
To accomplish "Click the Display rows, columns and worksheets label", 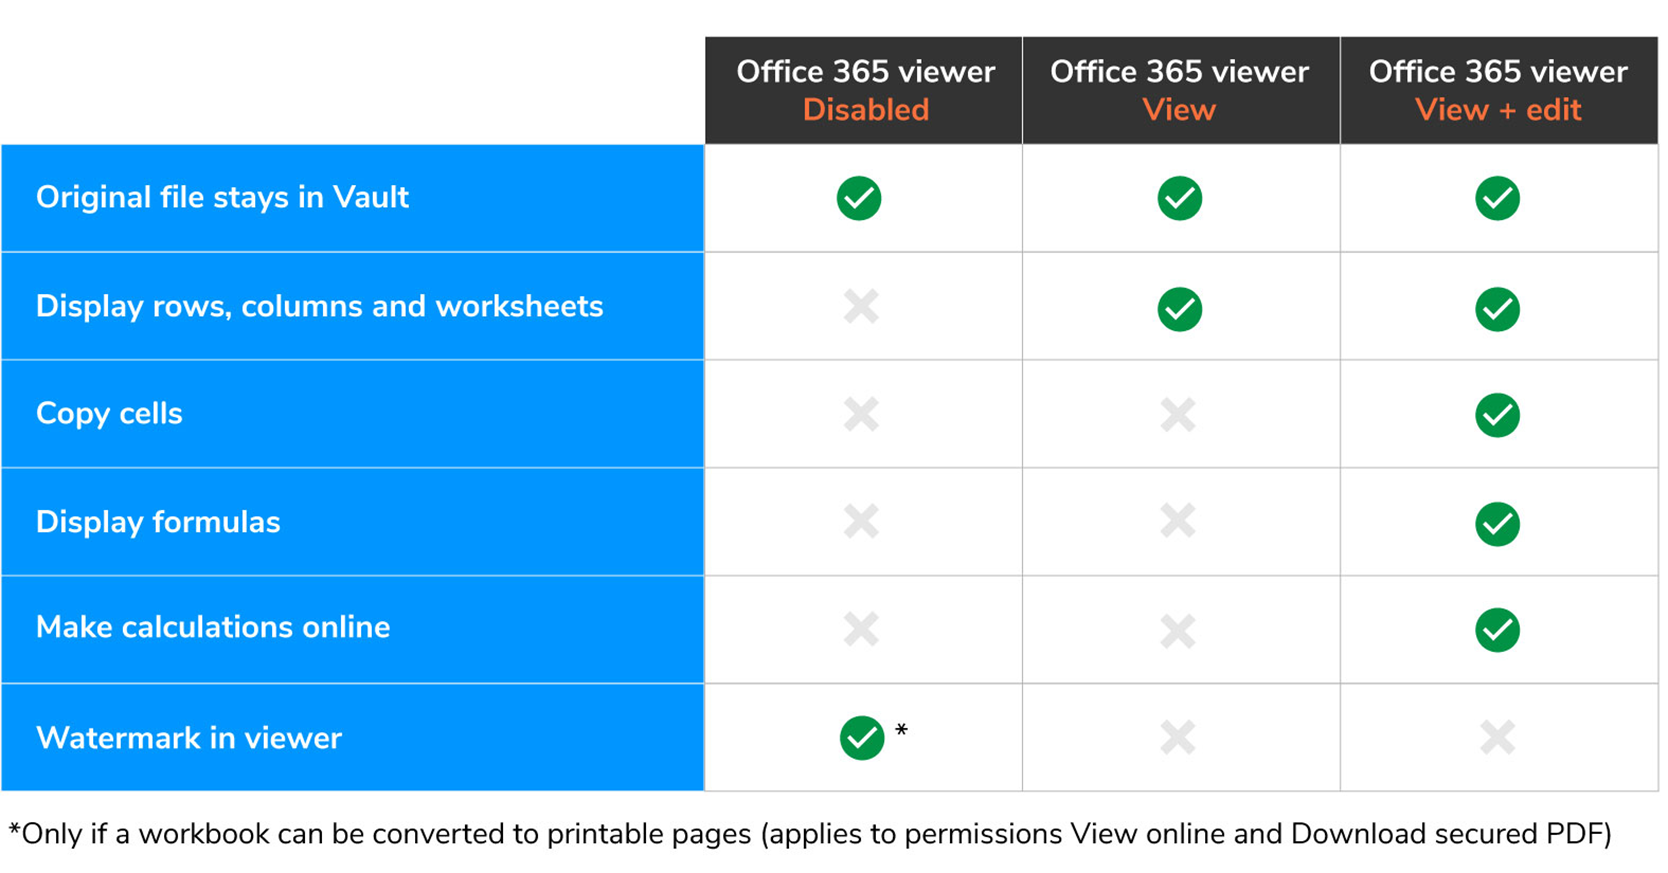I will [319, 306].
